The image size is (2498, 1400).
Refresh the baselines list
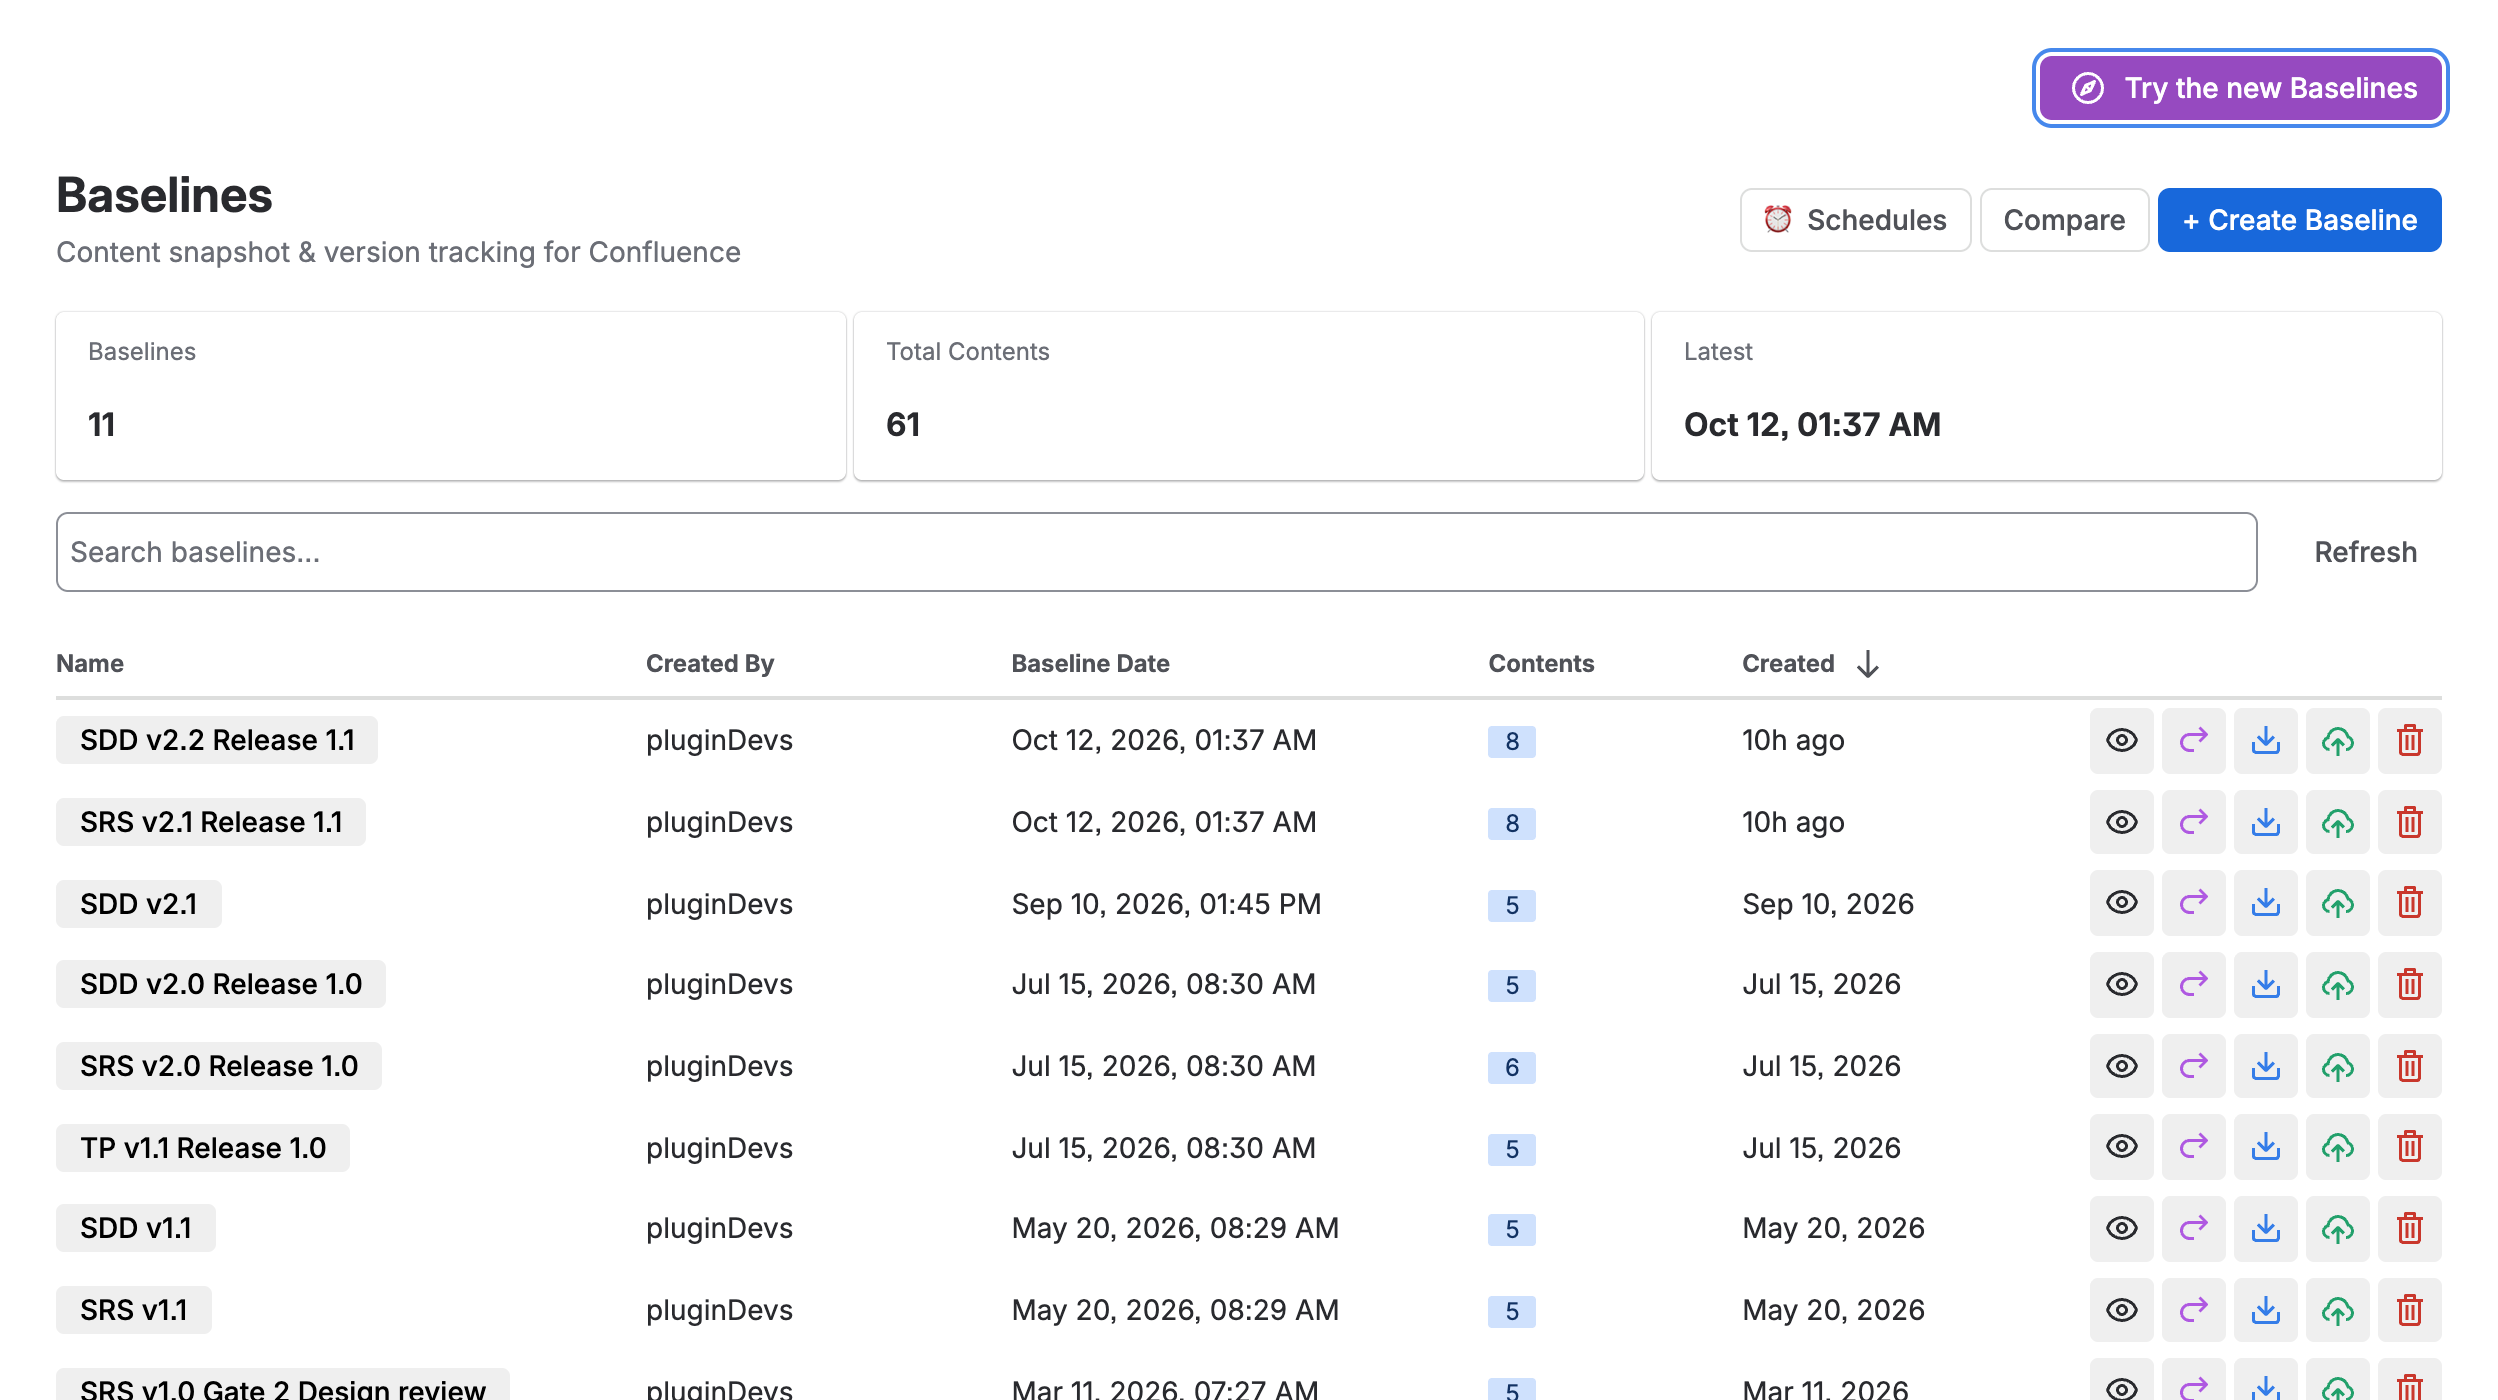tap(2365, 552)
